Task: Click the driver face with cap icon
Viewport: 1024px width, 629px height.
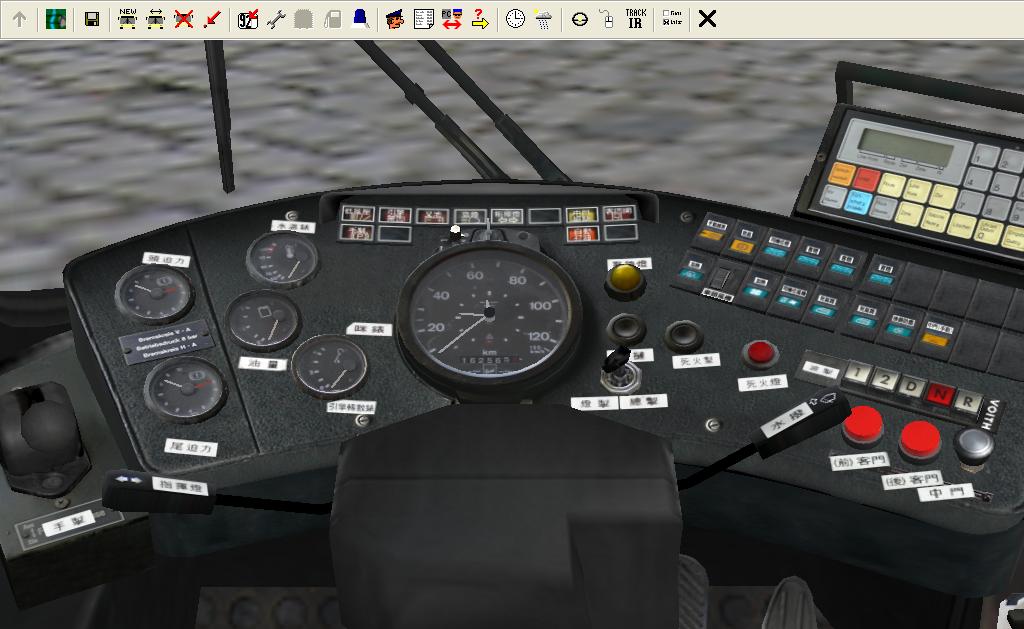Action: tap(394, 19)
